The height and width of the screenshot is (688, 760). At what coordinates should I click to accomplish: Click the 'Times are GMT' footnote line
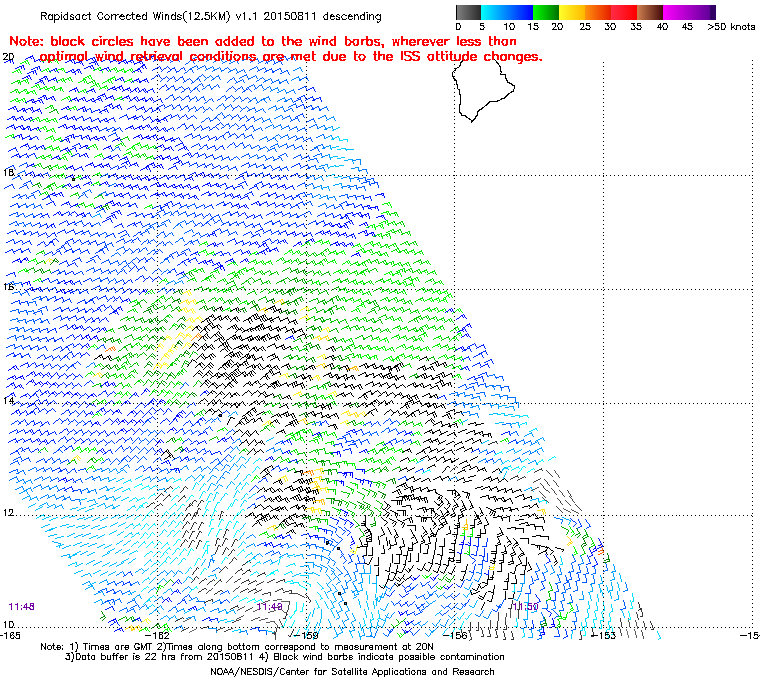(x=237, y=647)
